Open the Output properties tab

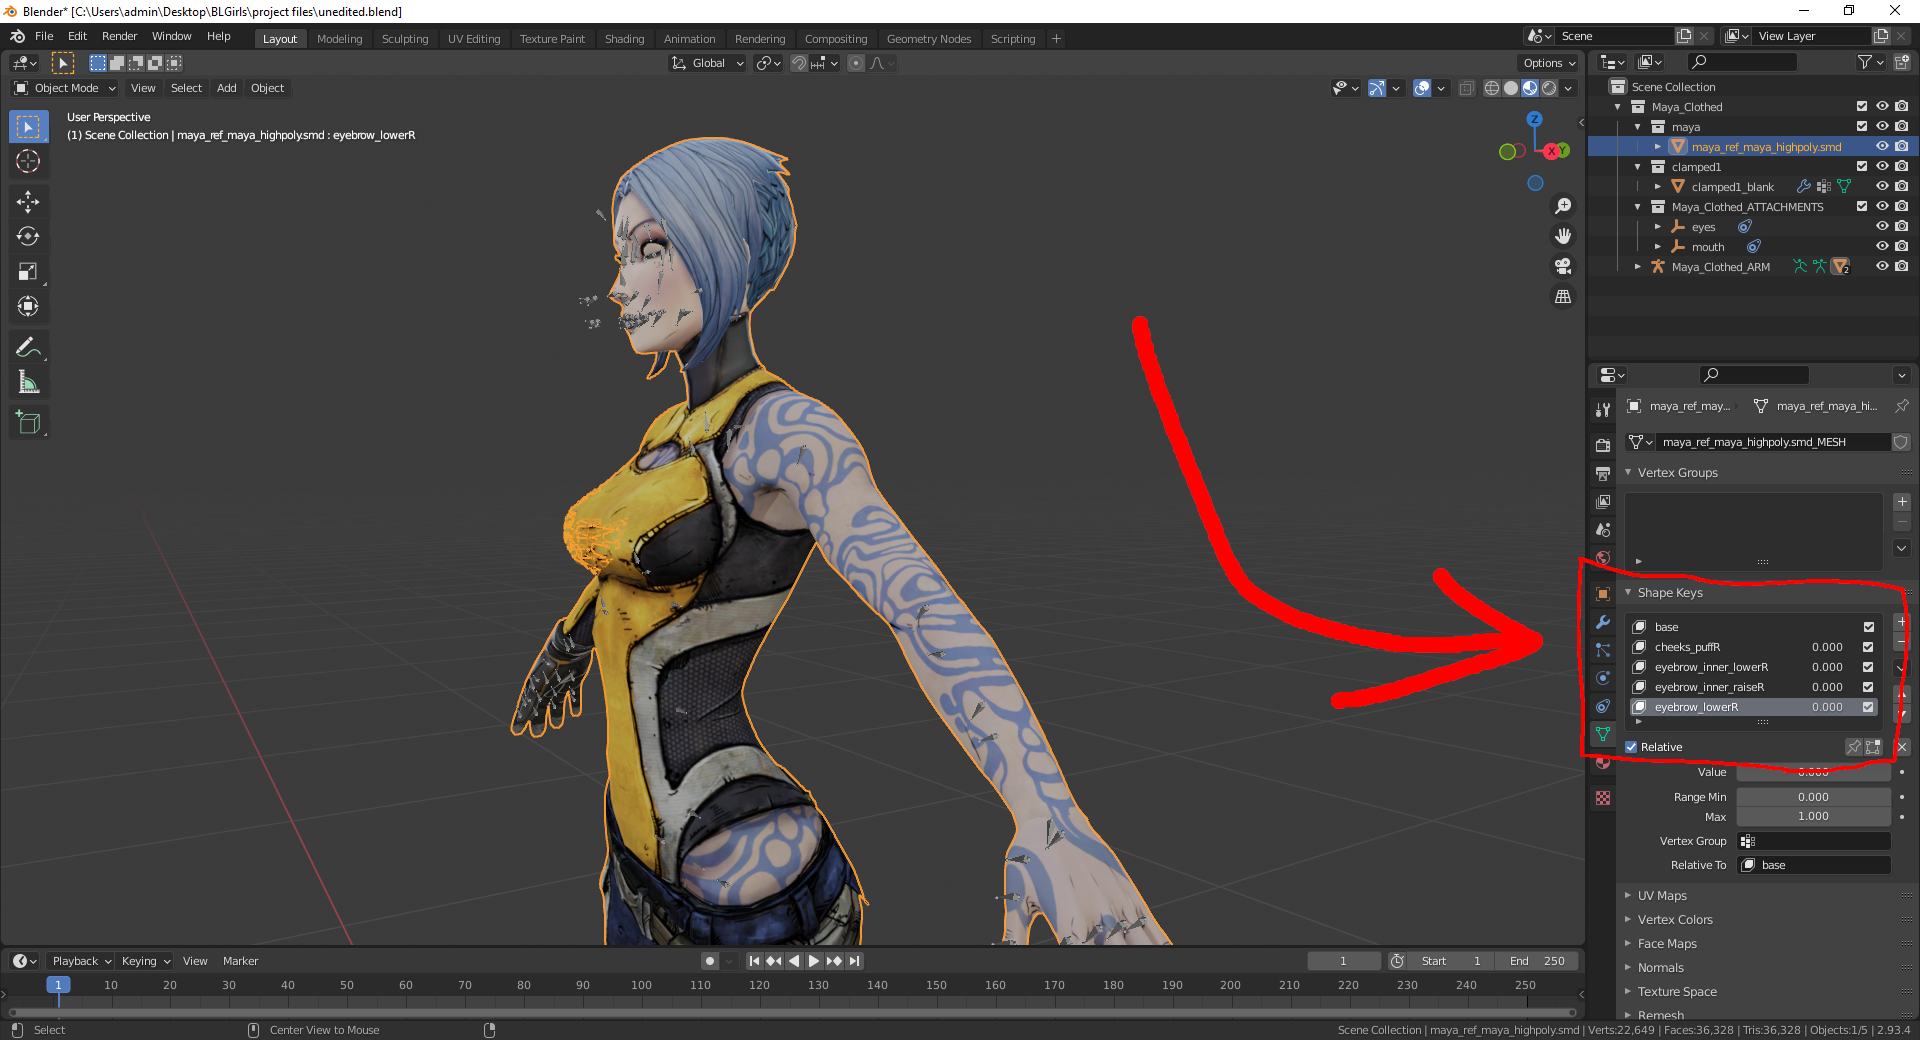tap(1603, 473)
